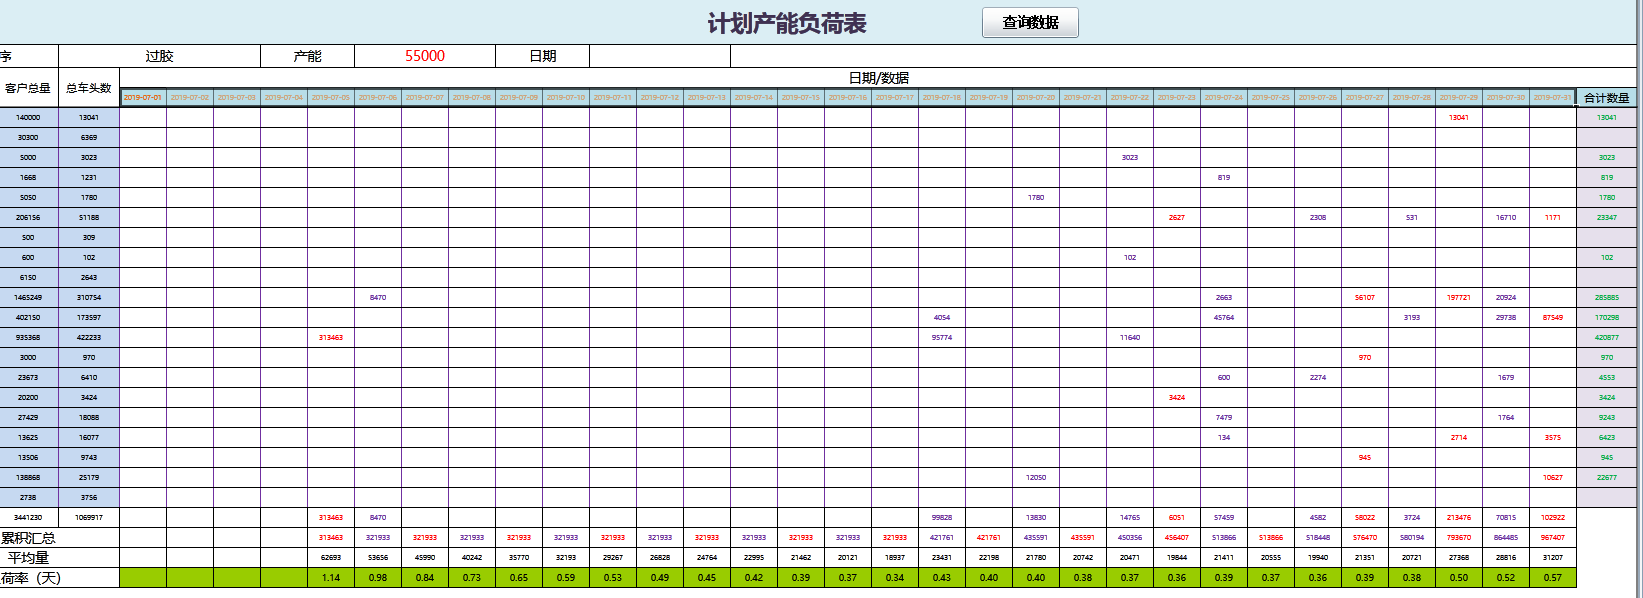Select the 2019-07-05 date column header
1643x598 pixels.
(331, 98)
